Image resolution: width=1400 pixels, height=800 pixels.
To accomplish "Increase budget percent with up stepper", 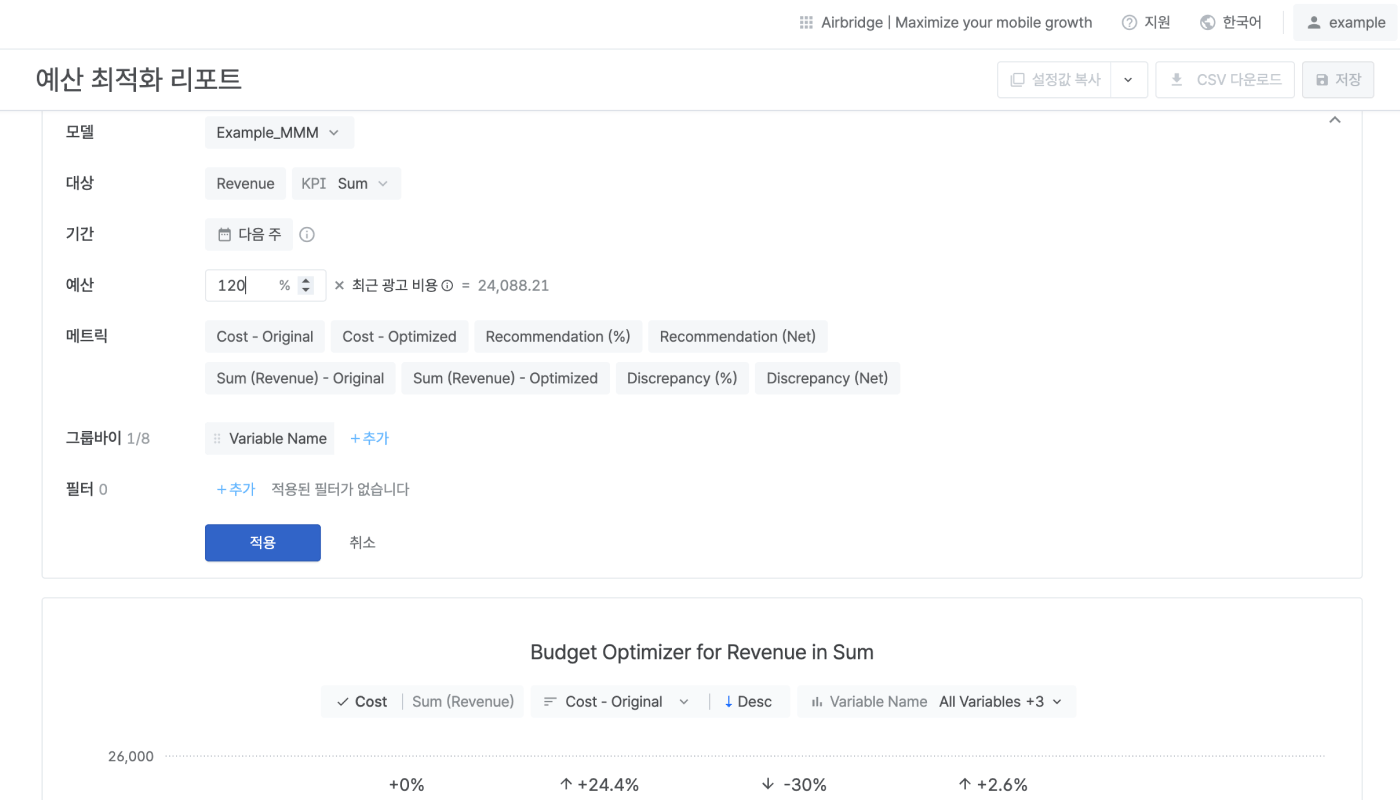I will 306,280.
